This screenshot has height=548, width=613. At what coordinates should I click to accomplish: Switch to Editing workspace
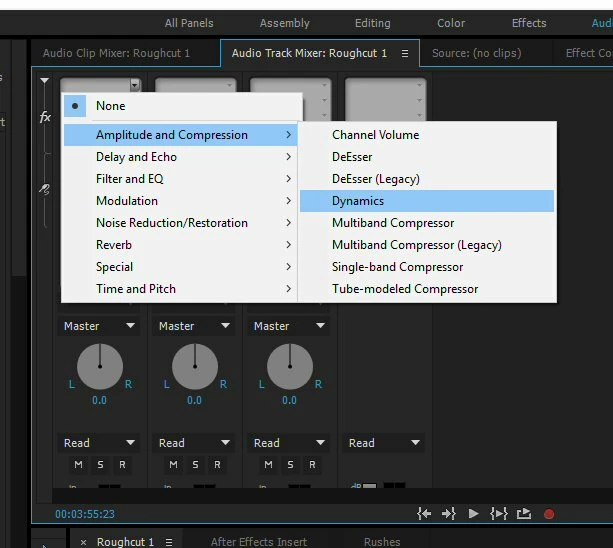(x=373, y=23)
